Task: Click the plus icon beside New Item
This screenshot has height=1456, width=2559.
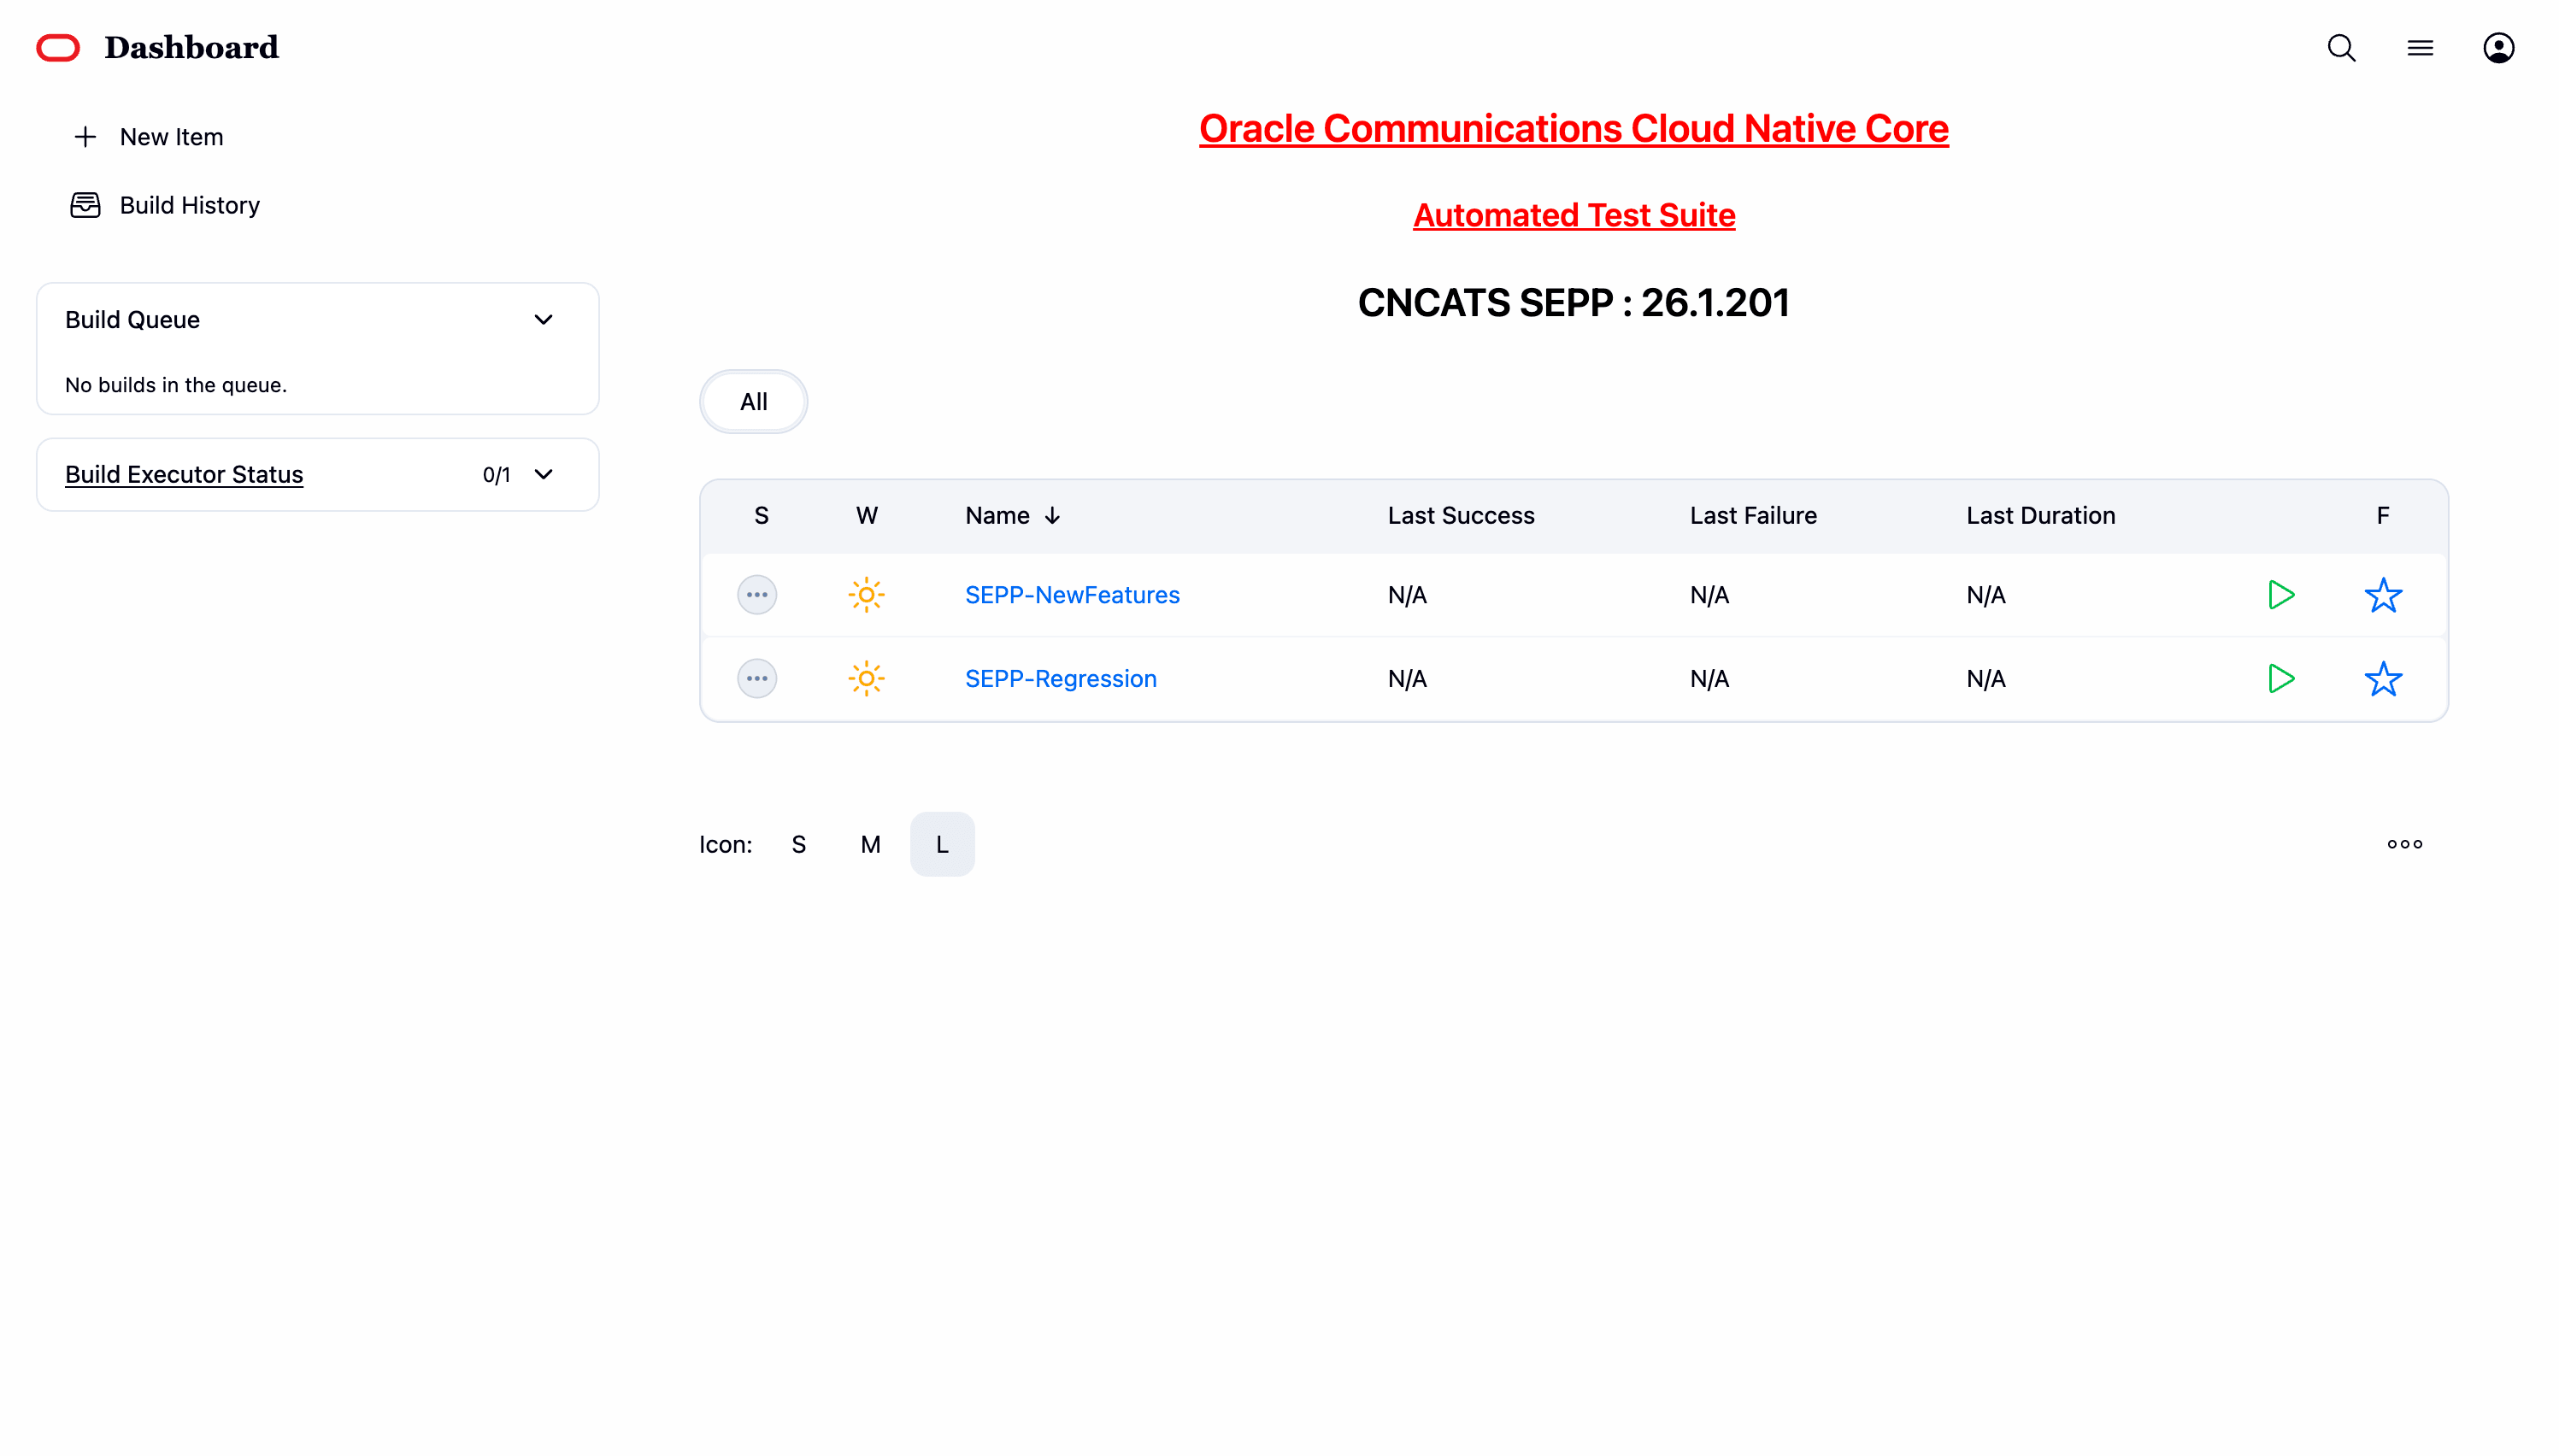Action: (x=86, y=137)
